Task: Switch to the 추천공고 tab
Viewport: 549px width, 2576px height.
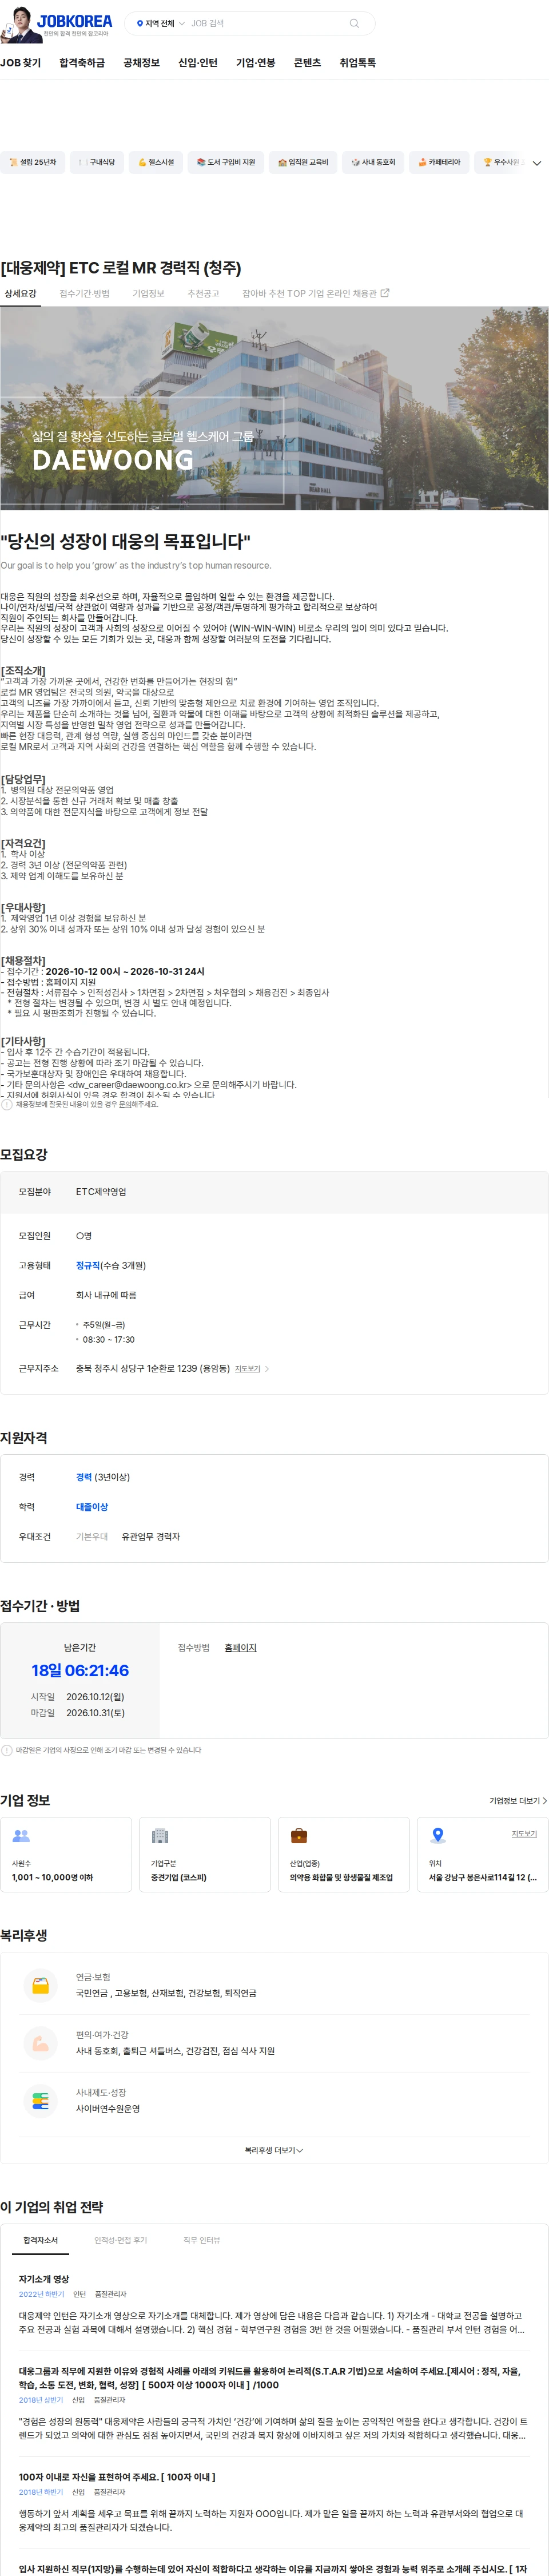Action: point(203,294)
